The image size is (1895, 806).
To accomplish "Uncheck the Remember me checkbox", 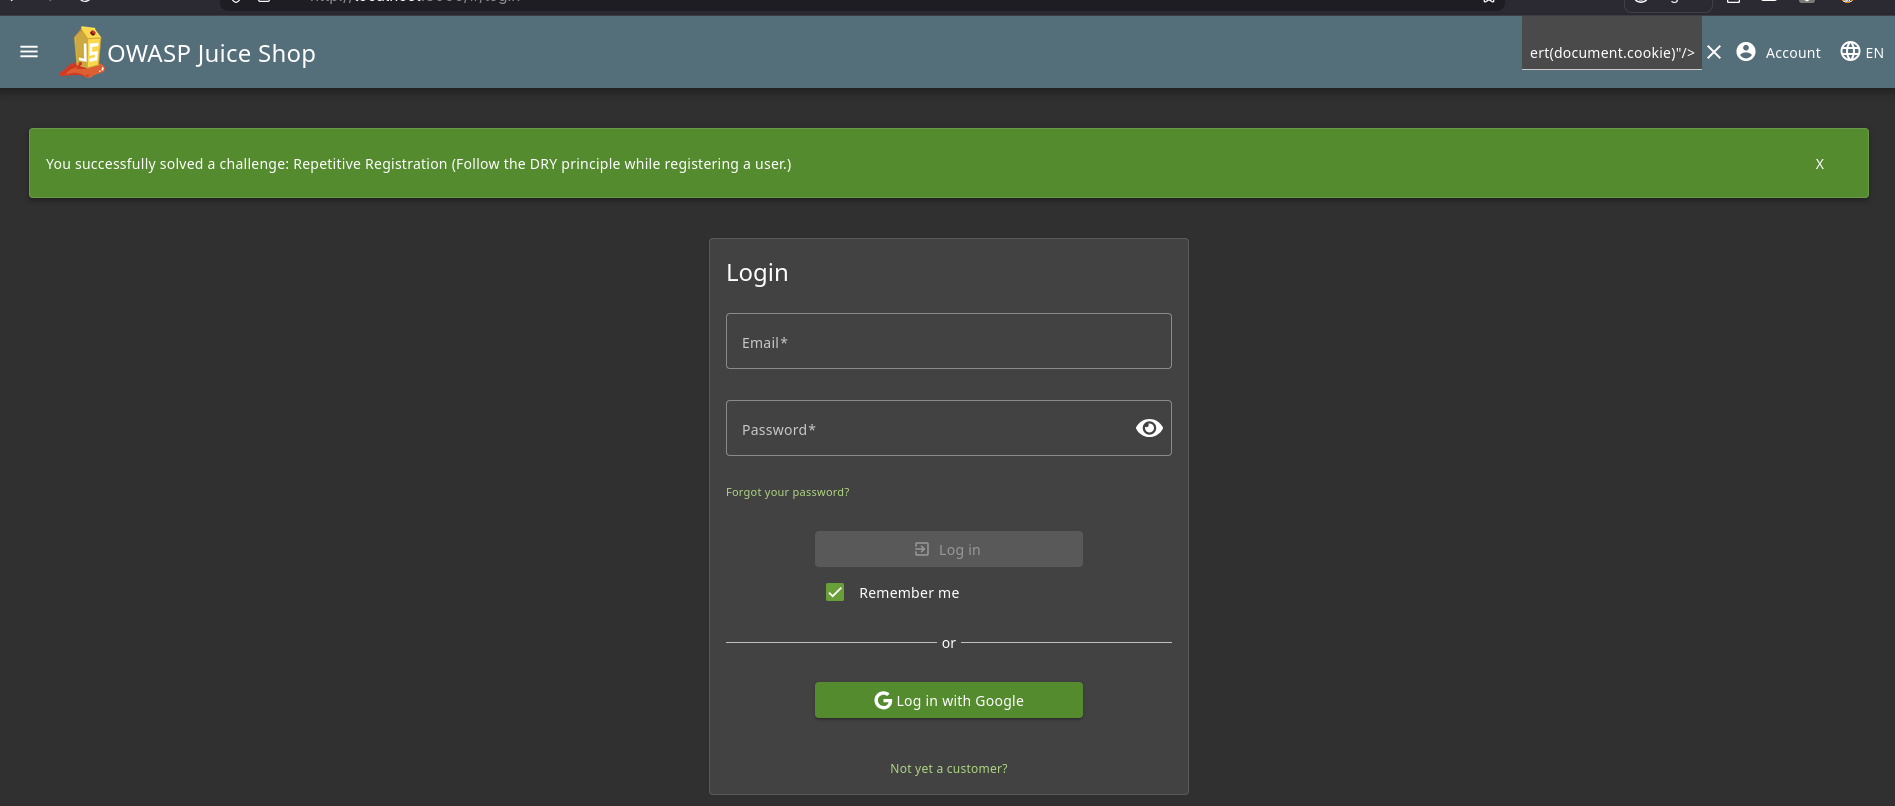I will 835,592.
